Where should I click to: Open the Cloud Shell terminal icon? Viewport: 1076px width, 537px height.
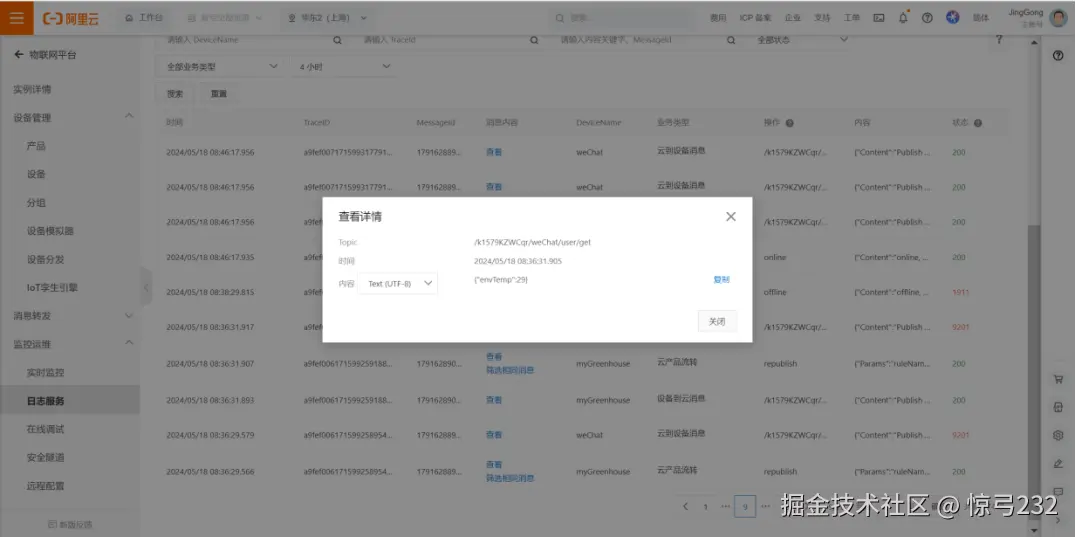pyautogui.click(x=878, y=18)
